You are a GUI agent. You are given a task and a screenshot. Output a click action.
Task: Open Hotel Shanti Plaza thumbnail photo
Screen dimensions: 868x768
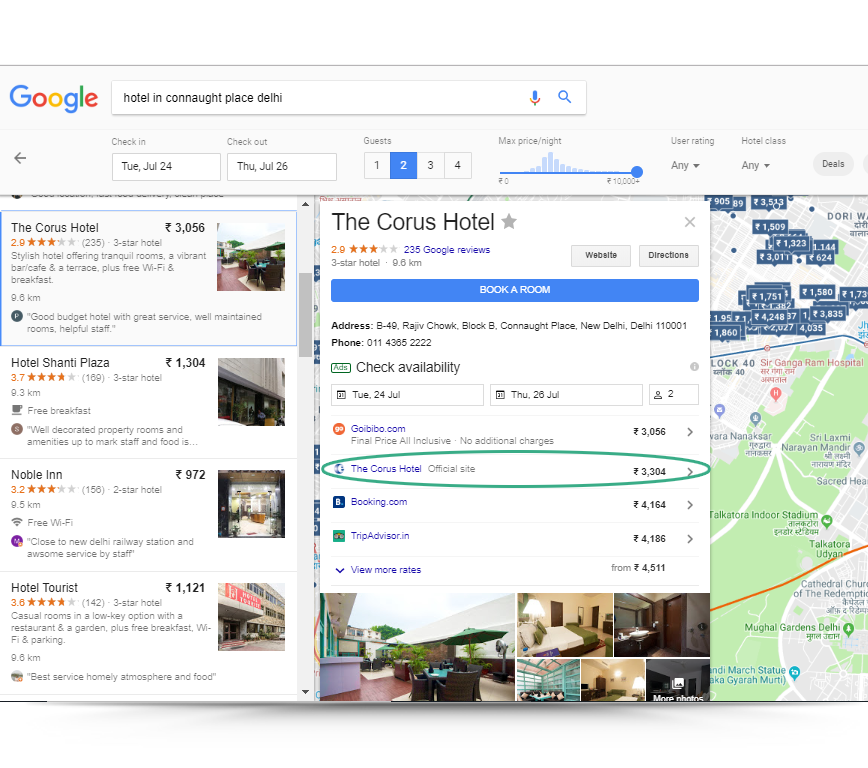tap(251, 392)
